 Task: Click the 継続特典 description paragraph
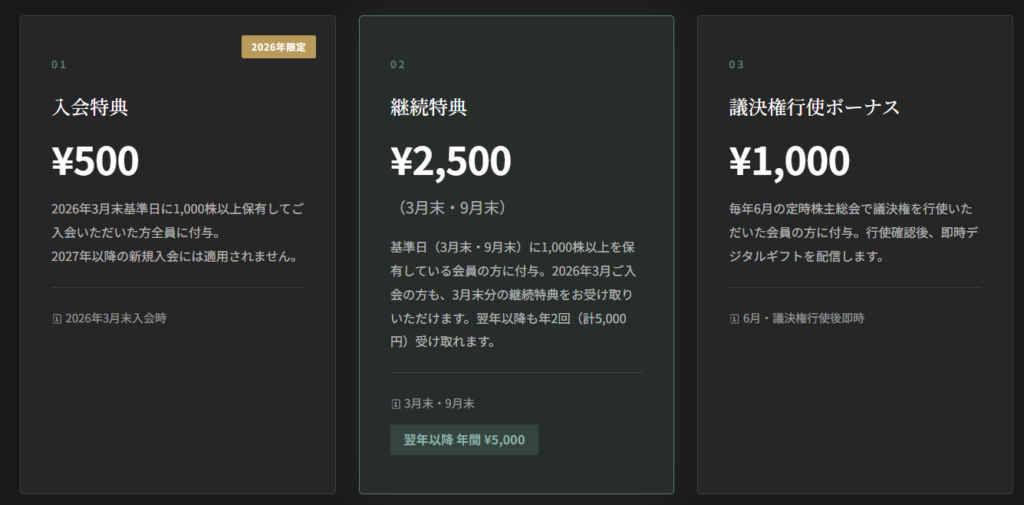pyautogui.click(x=515, y=294)
